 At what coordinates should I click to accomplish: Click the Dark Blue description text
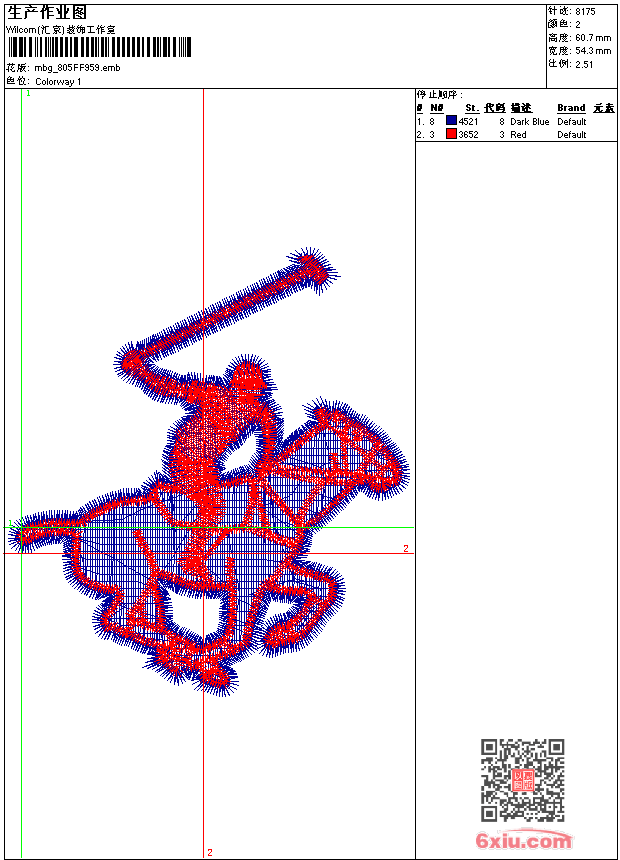click(x=529, y=122)
